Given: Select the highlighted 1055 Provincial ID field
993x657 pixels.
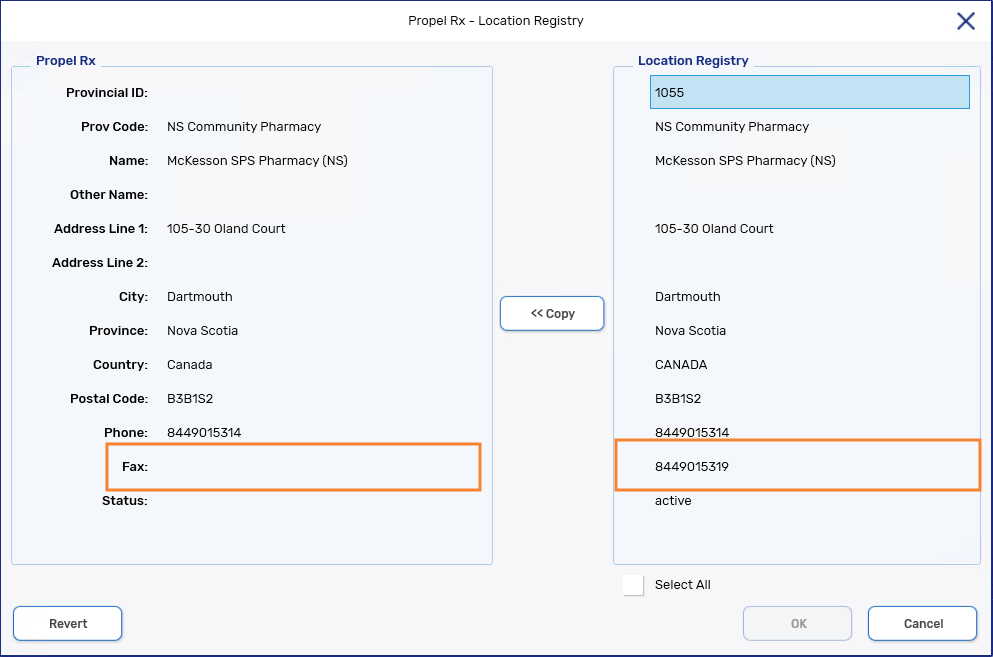Looking at the screenshot, I should coord(809,92).
